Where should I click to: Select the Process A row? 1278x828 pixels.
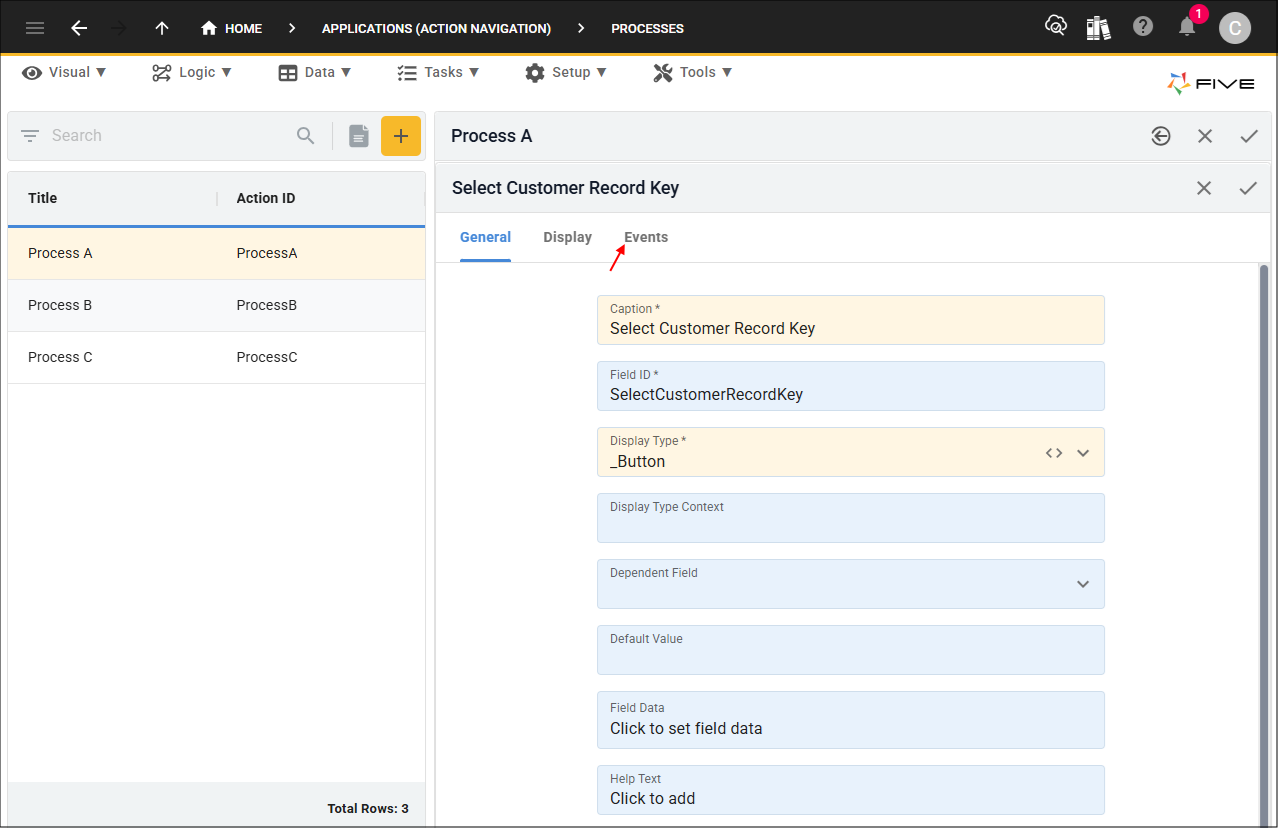click(216, 253)
